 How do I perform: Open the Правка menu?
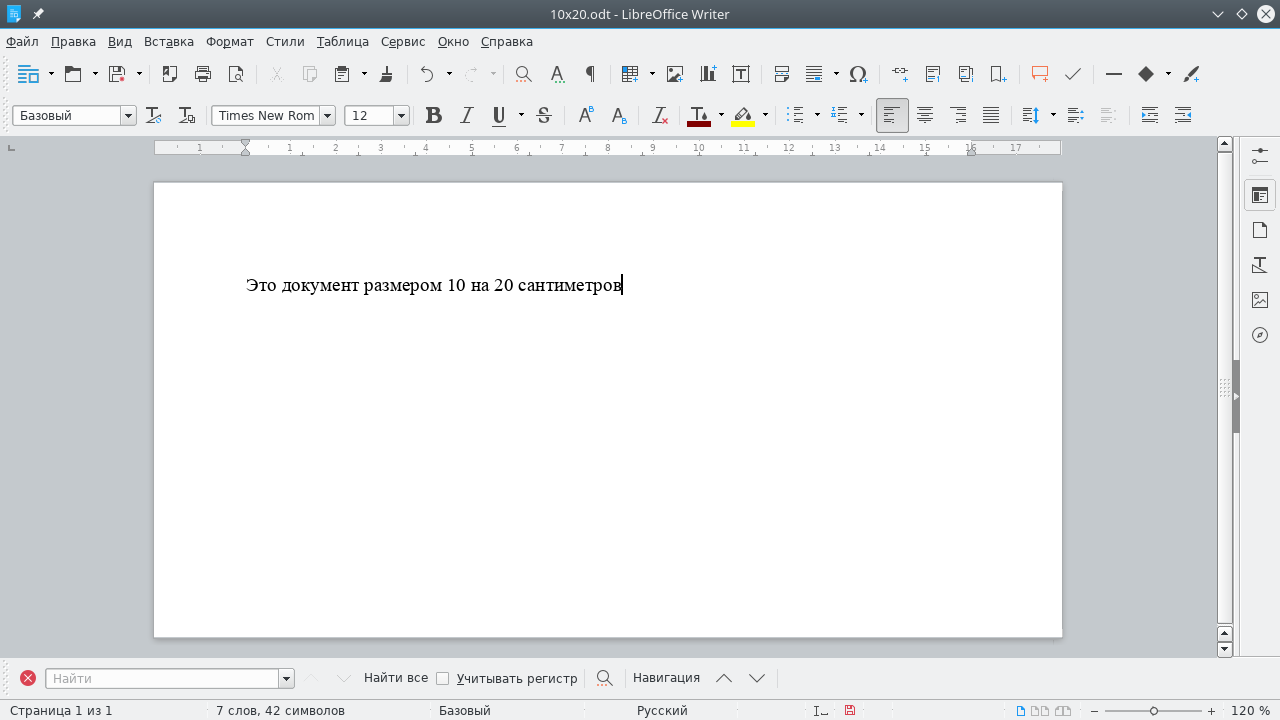coord(73,42)
